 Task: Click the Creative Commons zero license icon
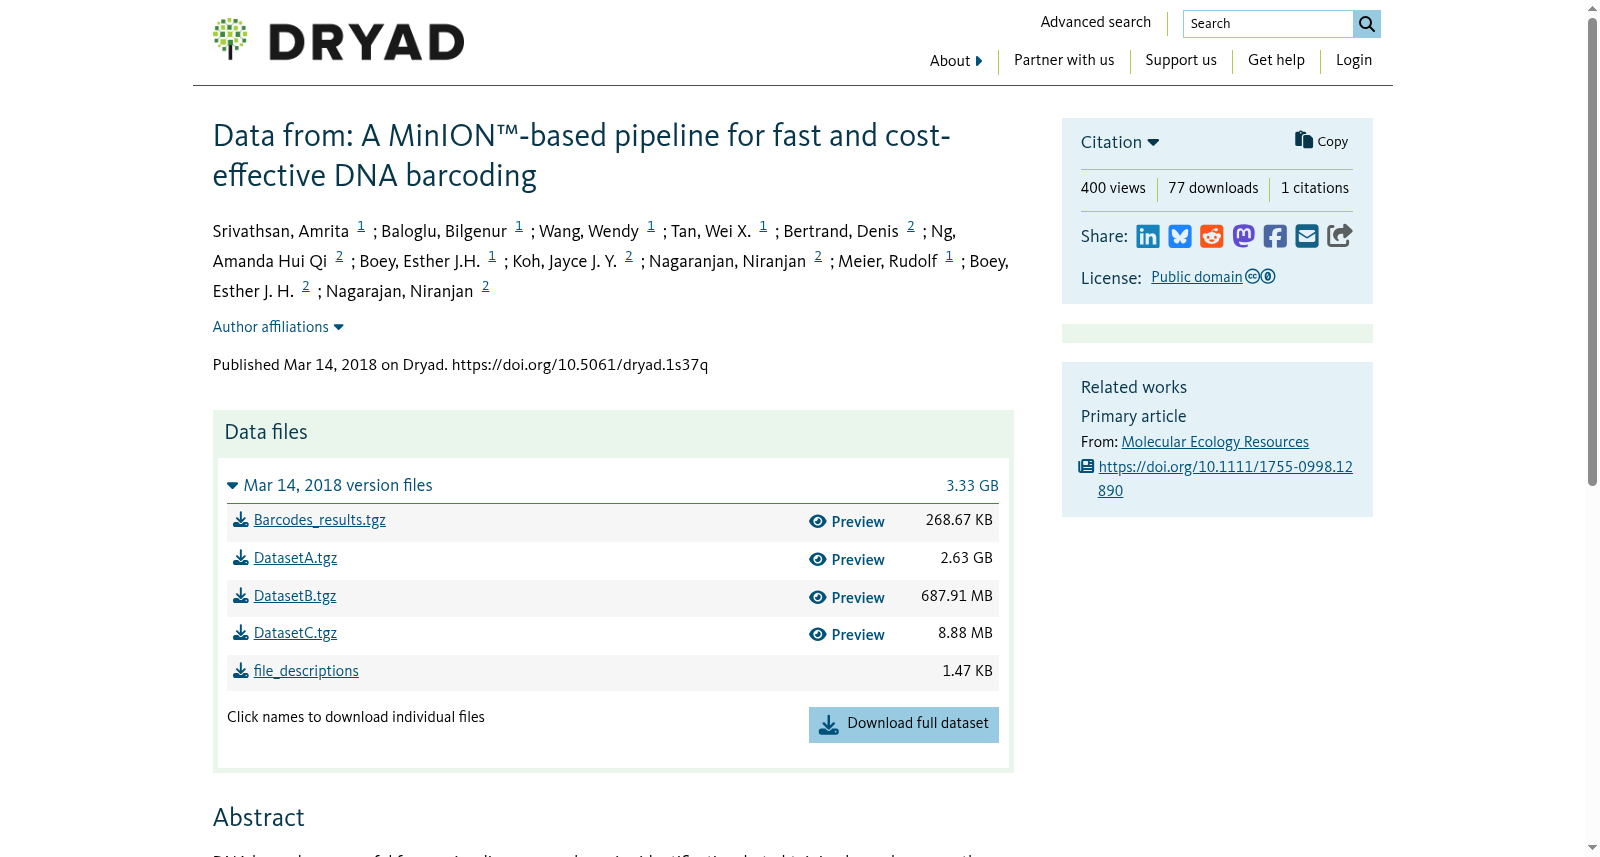pos(1260,277)
